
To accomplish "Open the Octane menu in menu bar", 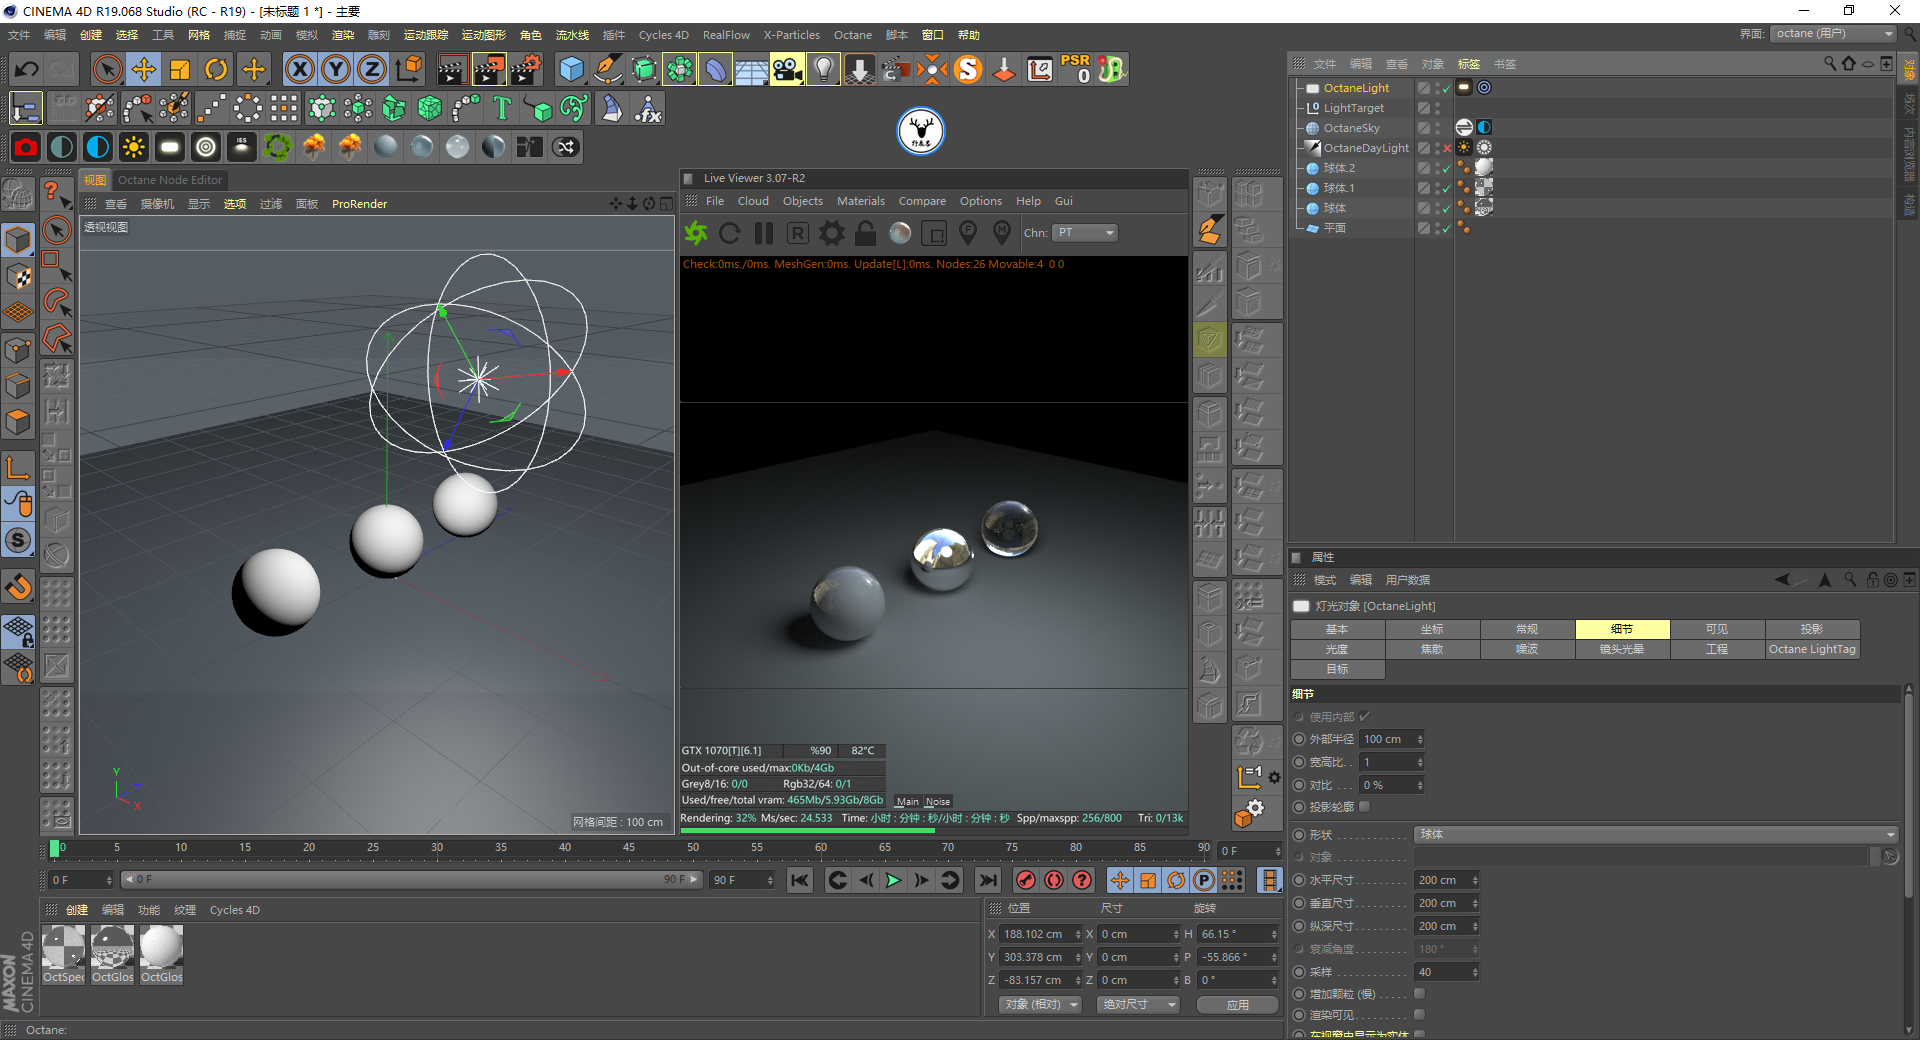I will pos(853,35).
